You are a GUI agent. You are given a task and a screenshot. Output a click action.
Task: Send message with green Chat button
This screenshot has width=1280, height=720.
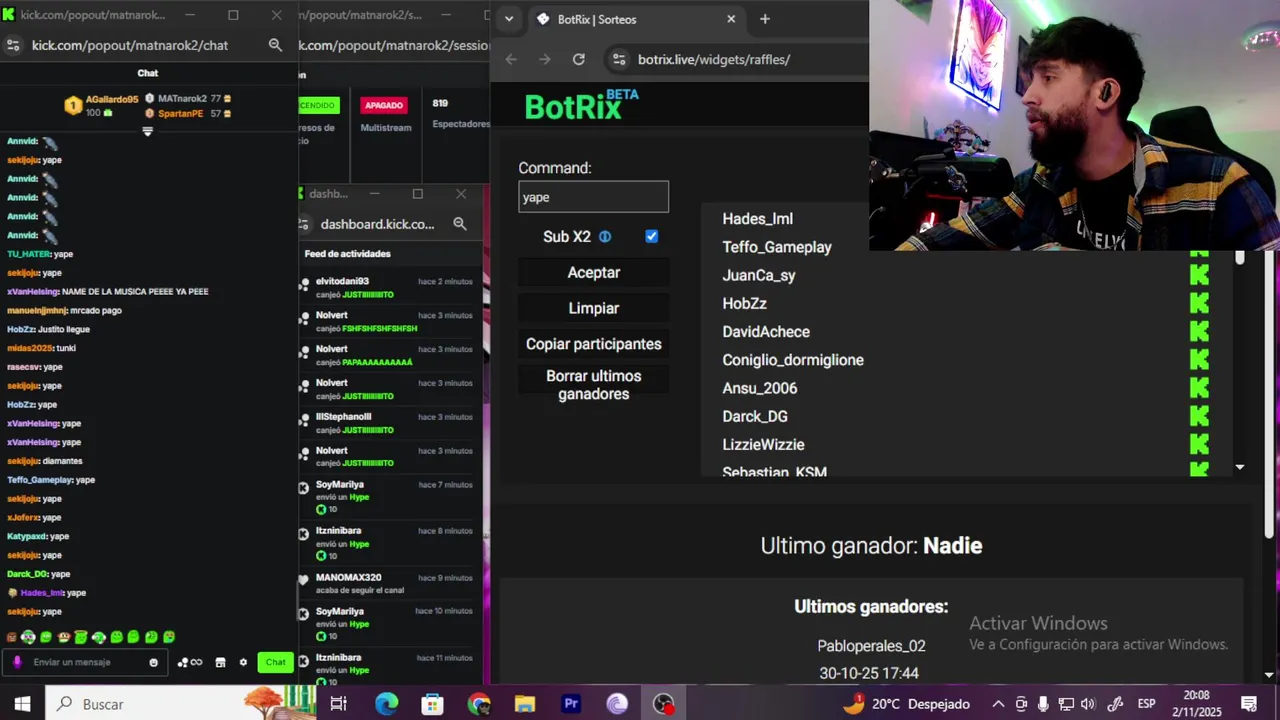pos(275,662)
